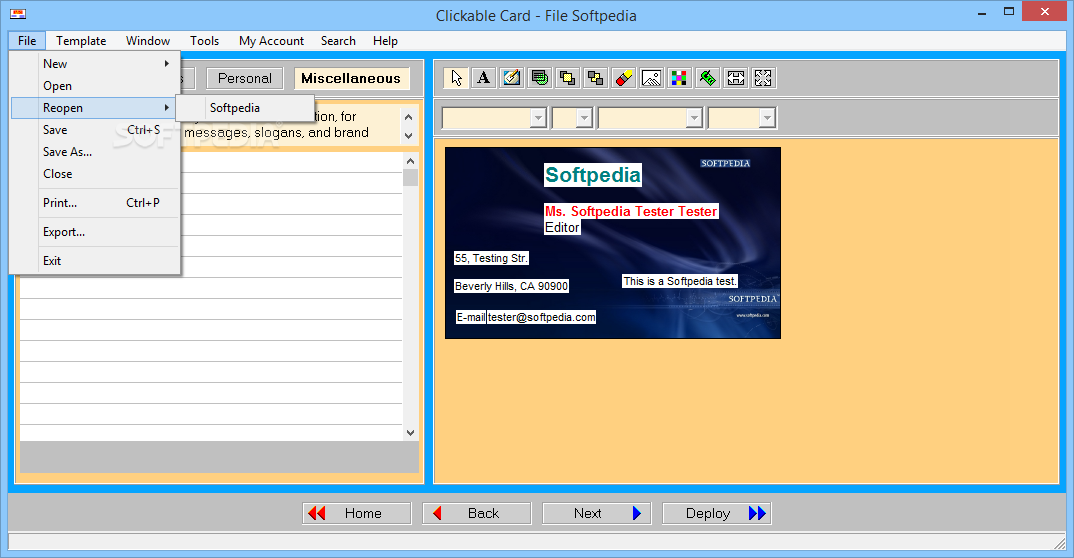Choose Open from the File menu
Viewport: 1074px width, 558px height.
click(95, 86)
